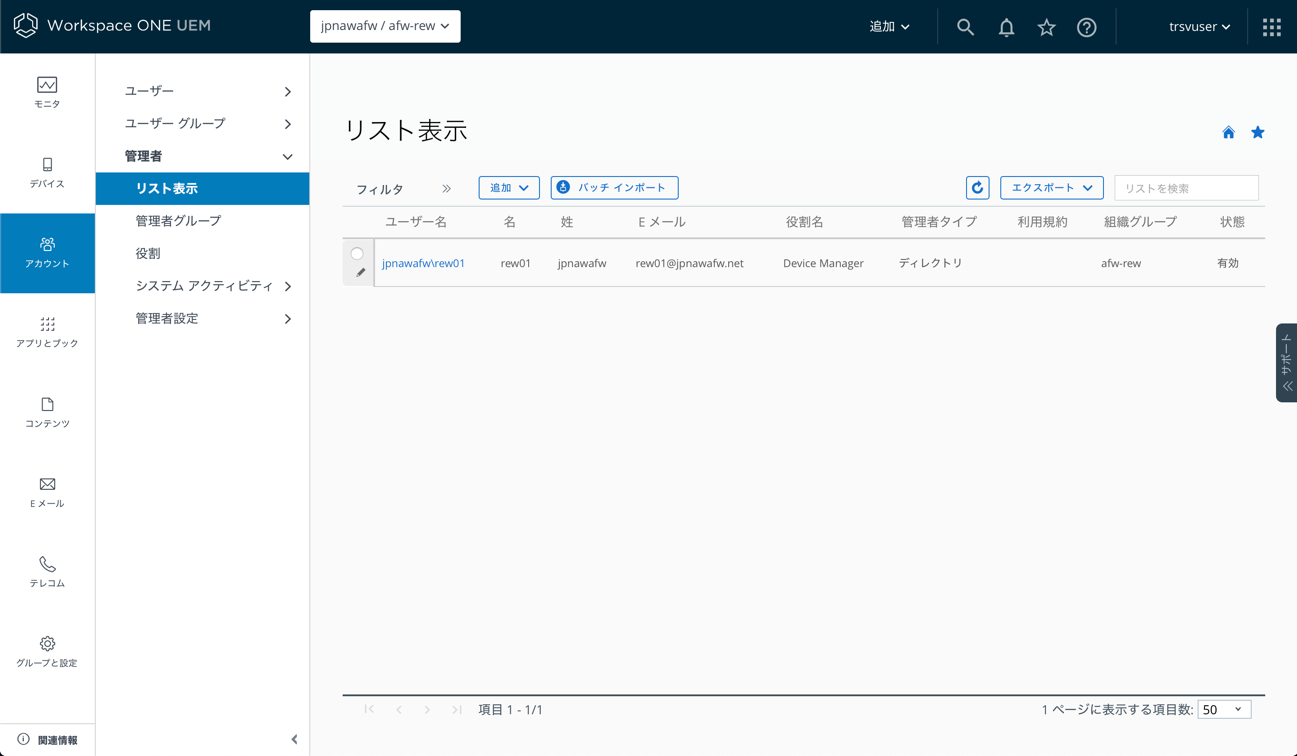Edit rew01 row with pencil icon
Image resolution: width=1297 pixels, height=756 pixels.
[361, 272]
